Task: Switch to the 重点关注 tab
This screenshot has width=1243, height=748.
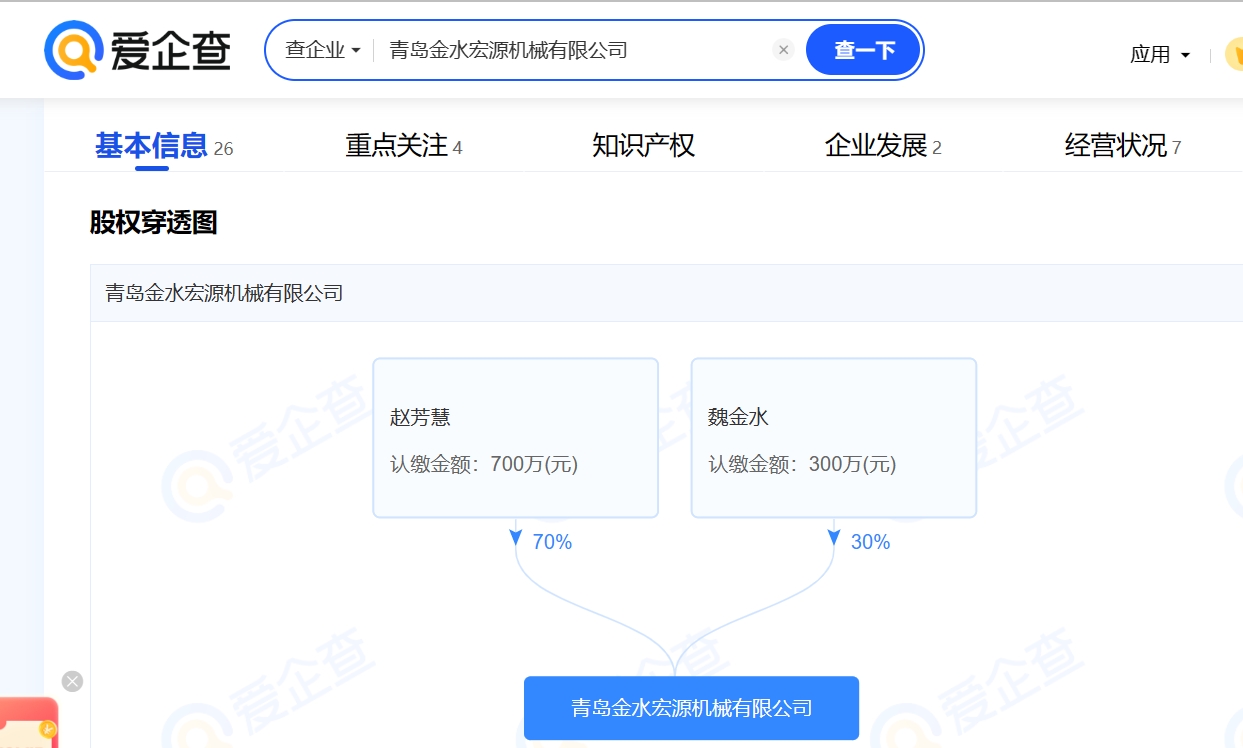Action: tap(404, 146)
